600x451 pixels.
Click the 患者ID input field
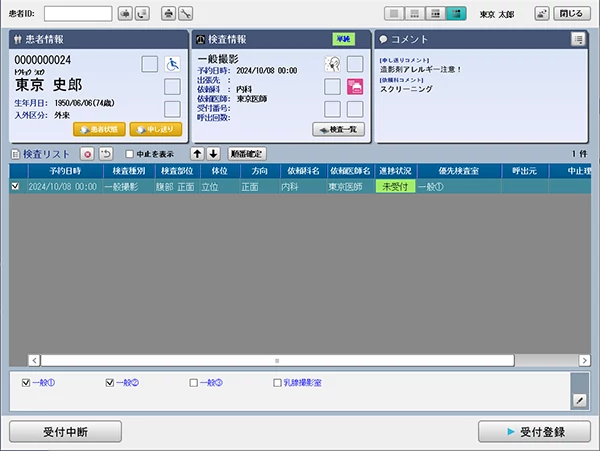[x=78, y=14]
